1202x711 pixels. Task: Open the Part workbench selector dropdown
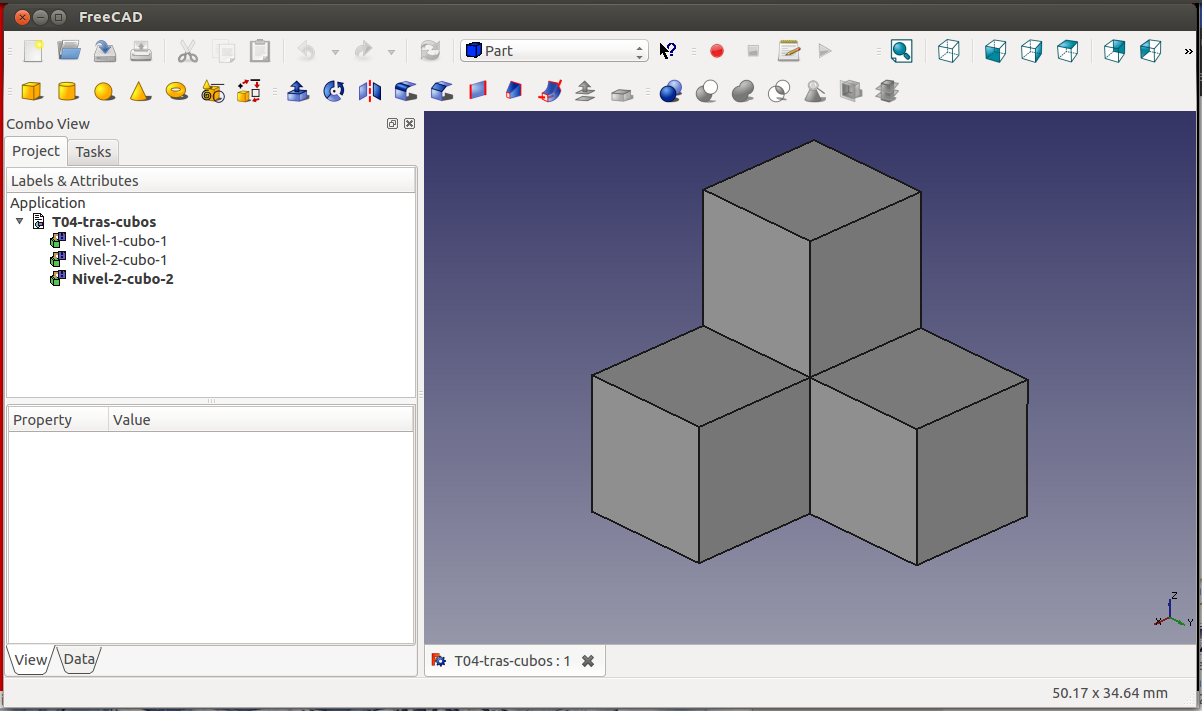click(554, 51)
